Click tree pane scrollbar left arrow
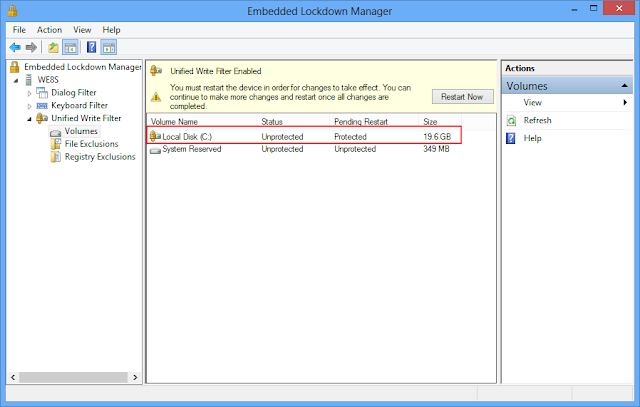 (13, 378)
